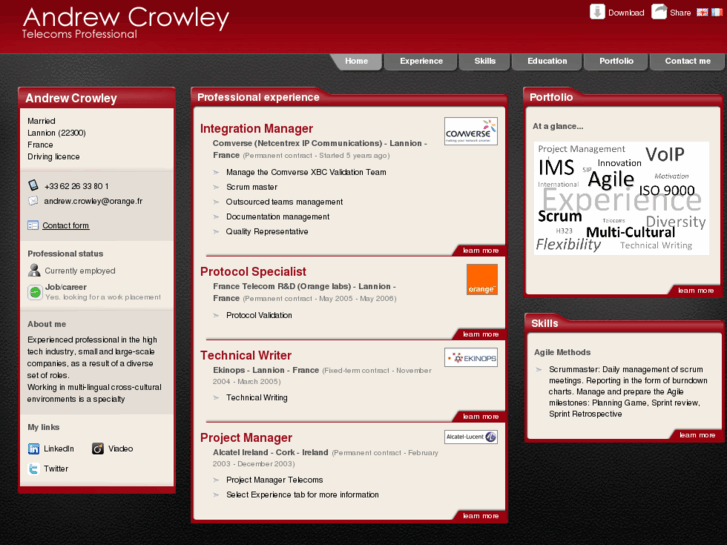This screenshot has width=727, height=545.
Task: Click learn more under Technical Writer
Action: [x=480, y=417]
